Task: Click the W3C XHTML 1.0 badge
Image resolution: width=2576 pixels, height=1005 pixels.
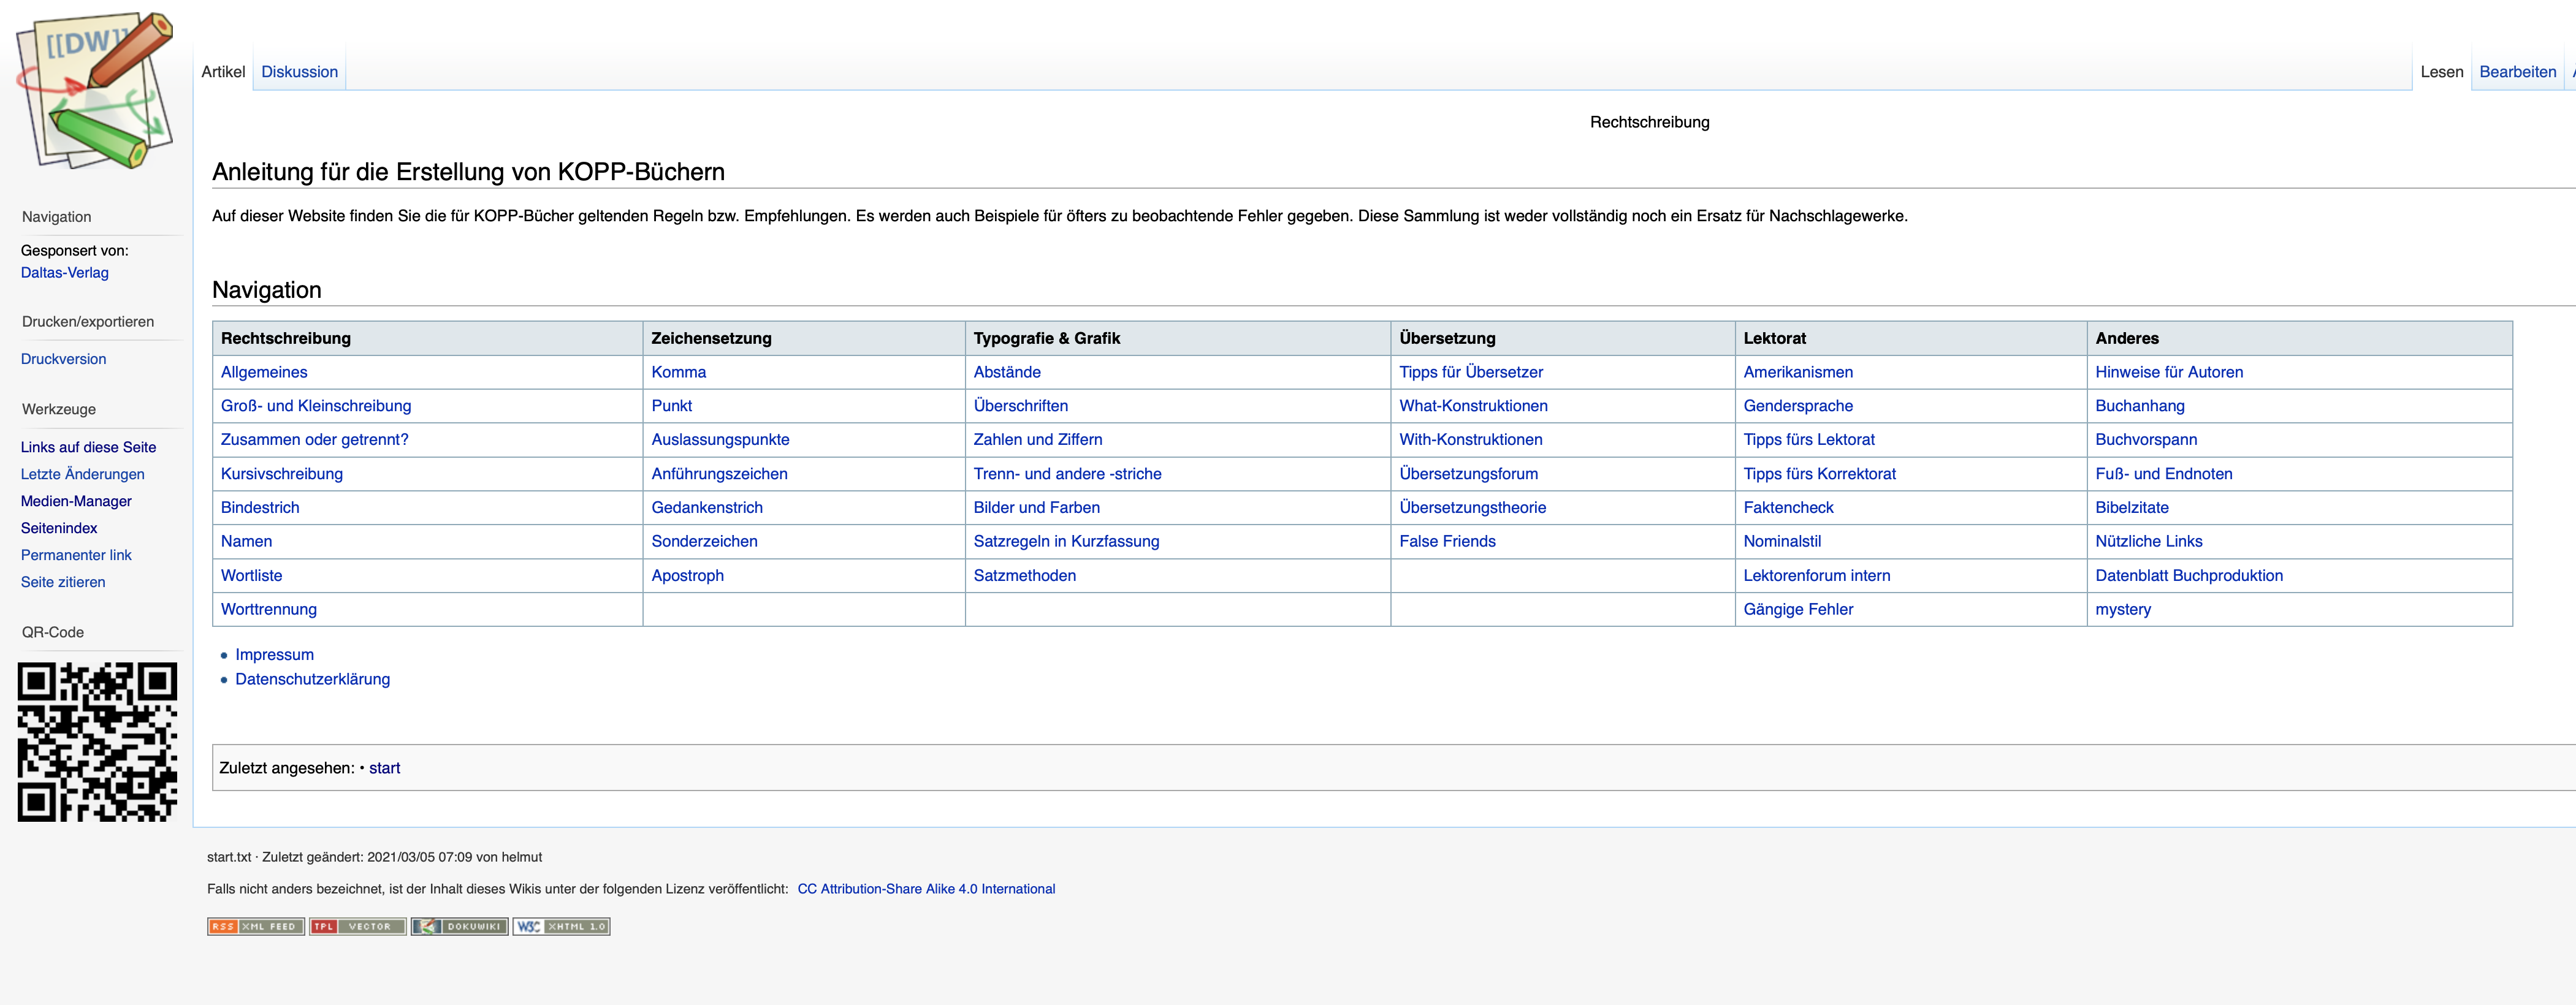Action: coord(561,926)
